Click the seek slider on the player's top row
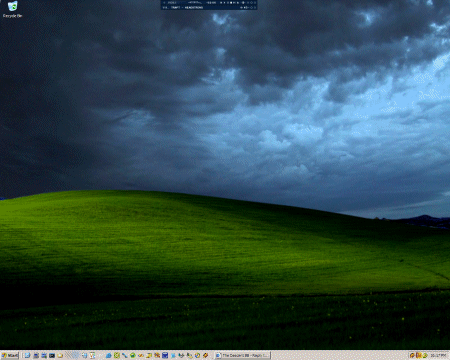Image resolution: width=450 pixels, height=360 pixels. point(243,3)
